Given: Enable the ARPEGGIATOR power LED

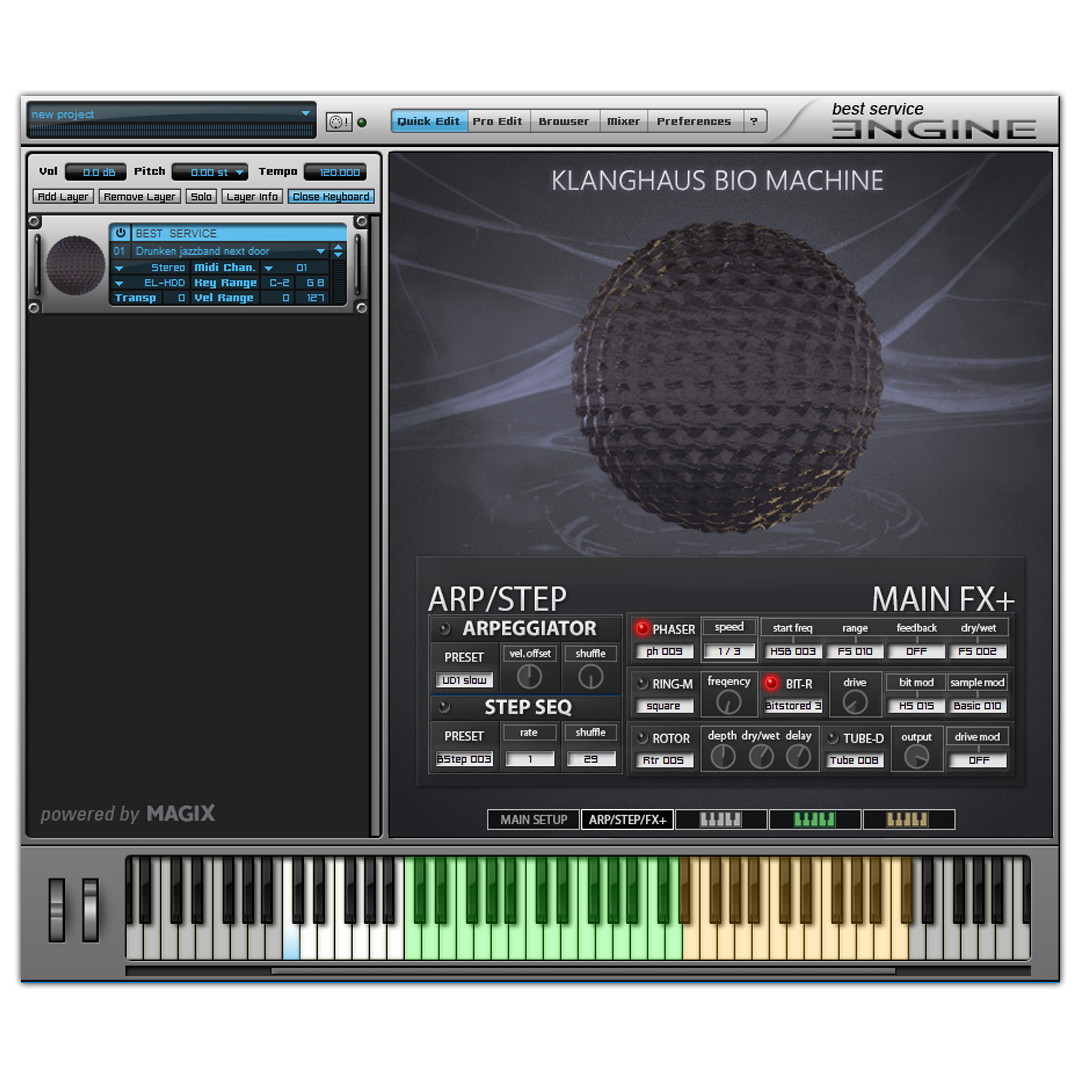Looking at the screenshot, I should tap(444, 629).
